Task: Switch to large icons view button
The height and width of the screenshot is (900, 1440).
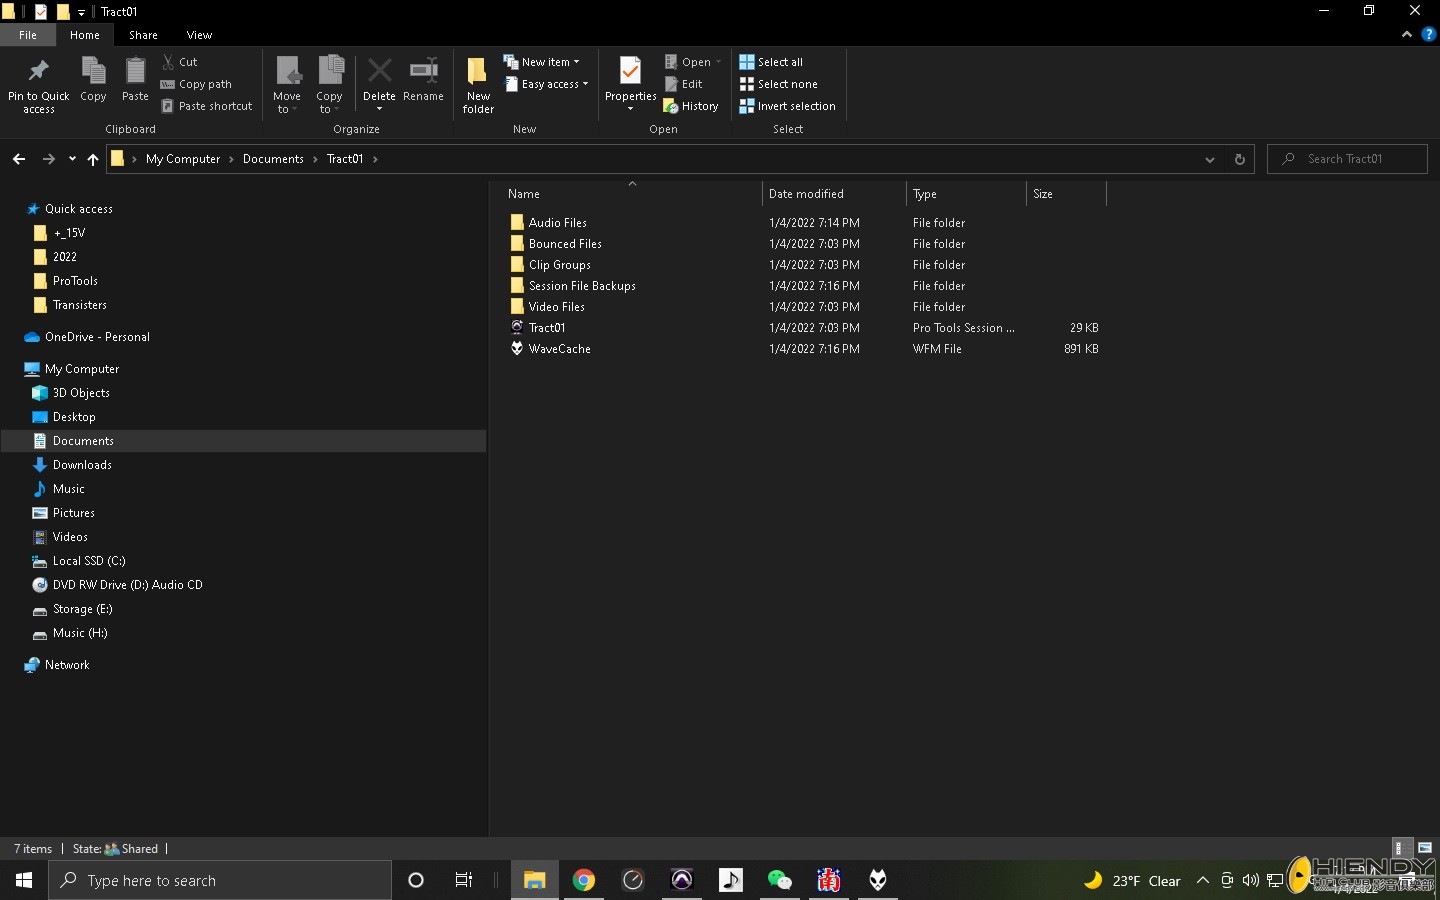Action: tap(1425, 848)
